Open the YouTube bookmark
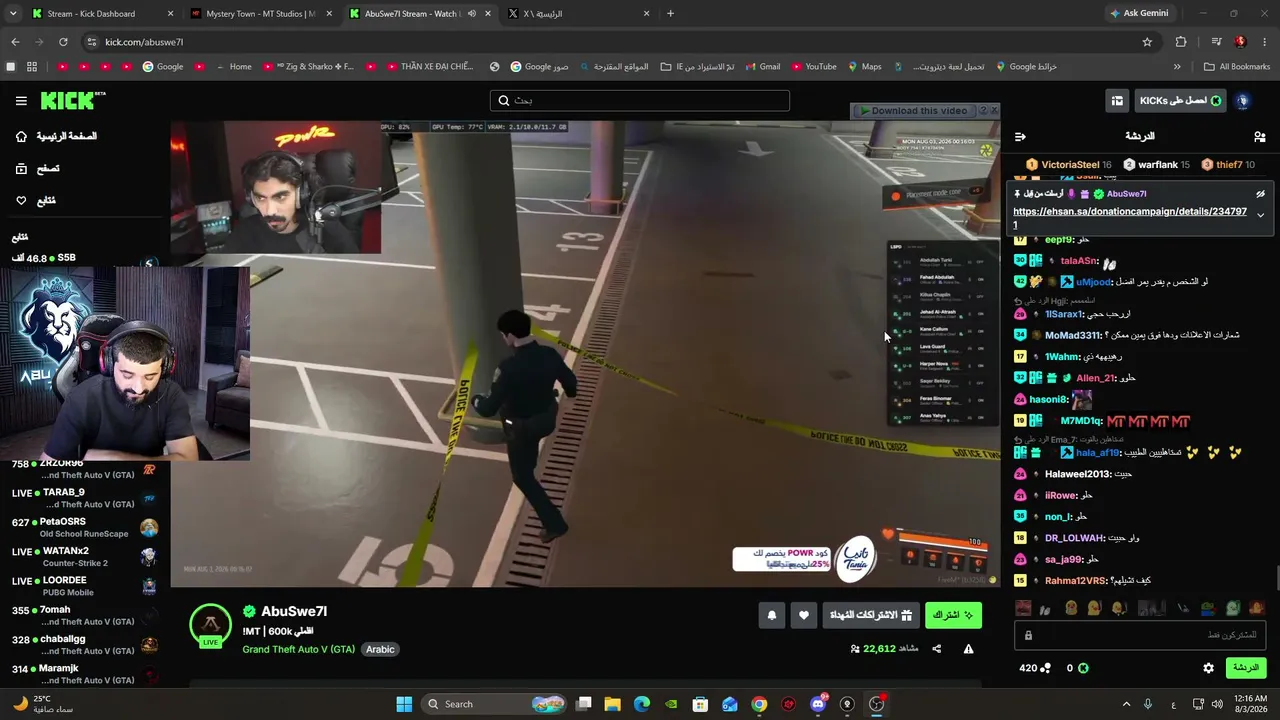This screenshot has height=720, width=1280. pyautogui.click(x=812, y=67)
